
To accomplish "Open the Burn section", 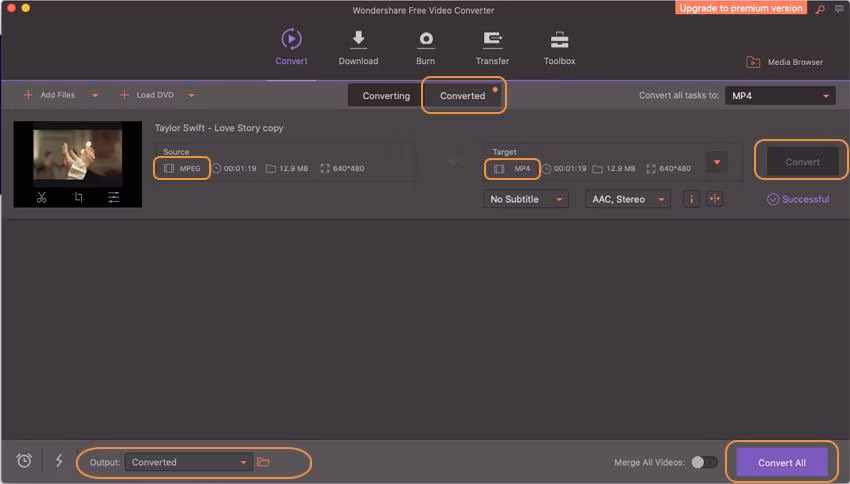I will pos(426,47).
